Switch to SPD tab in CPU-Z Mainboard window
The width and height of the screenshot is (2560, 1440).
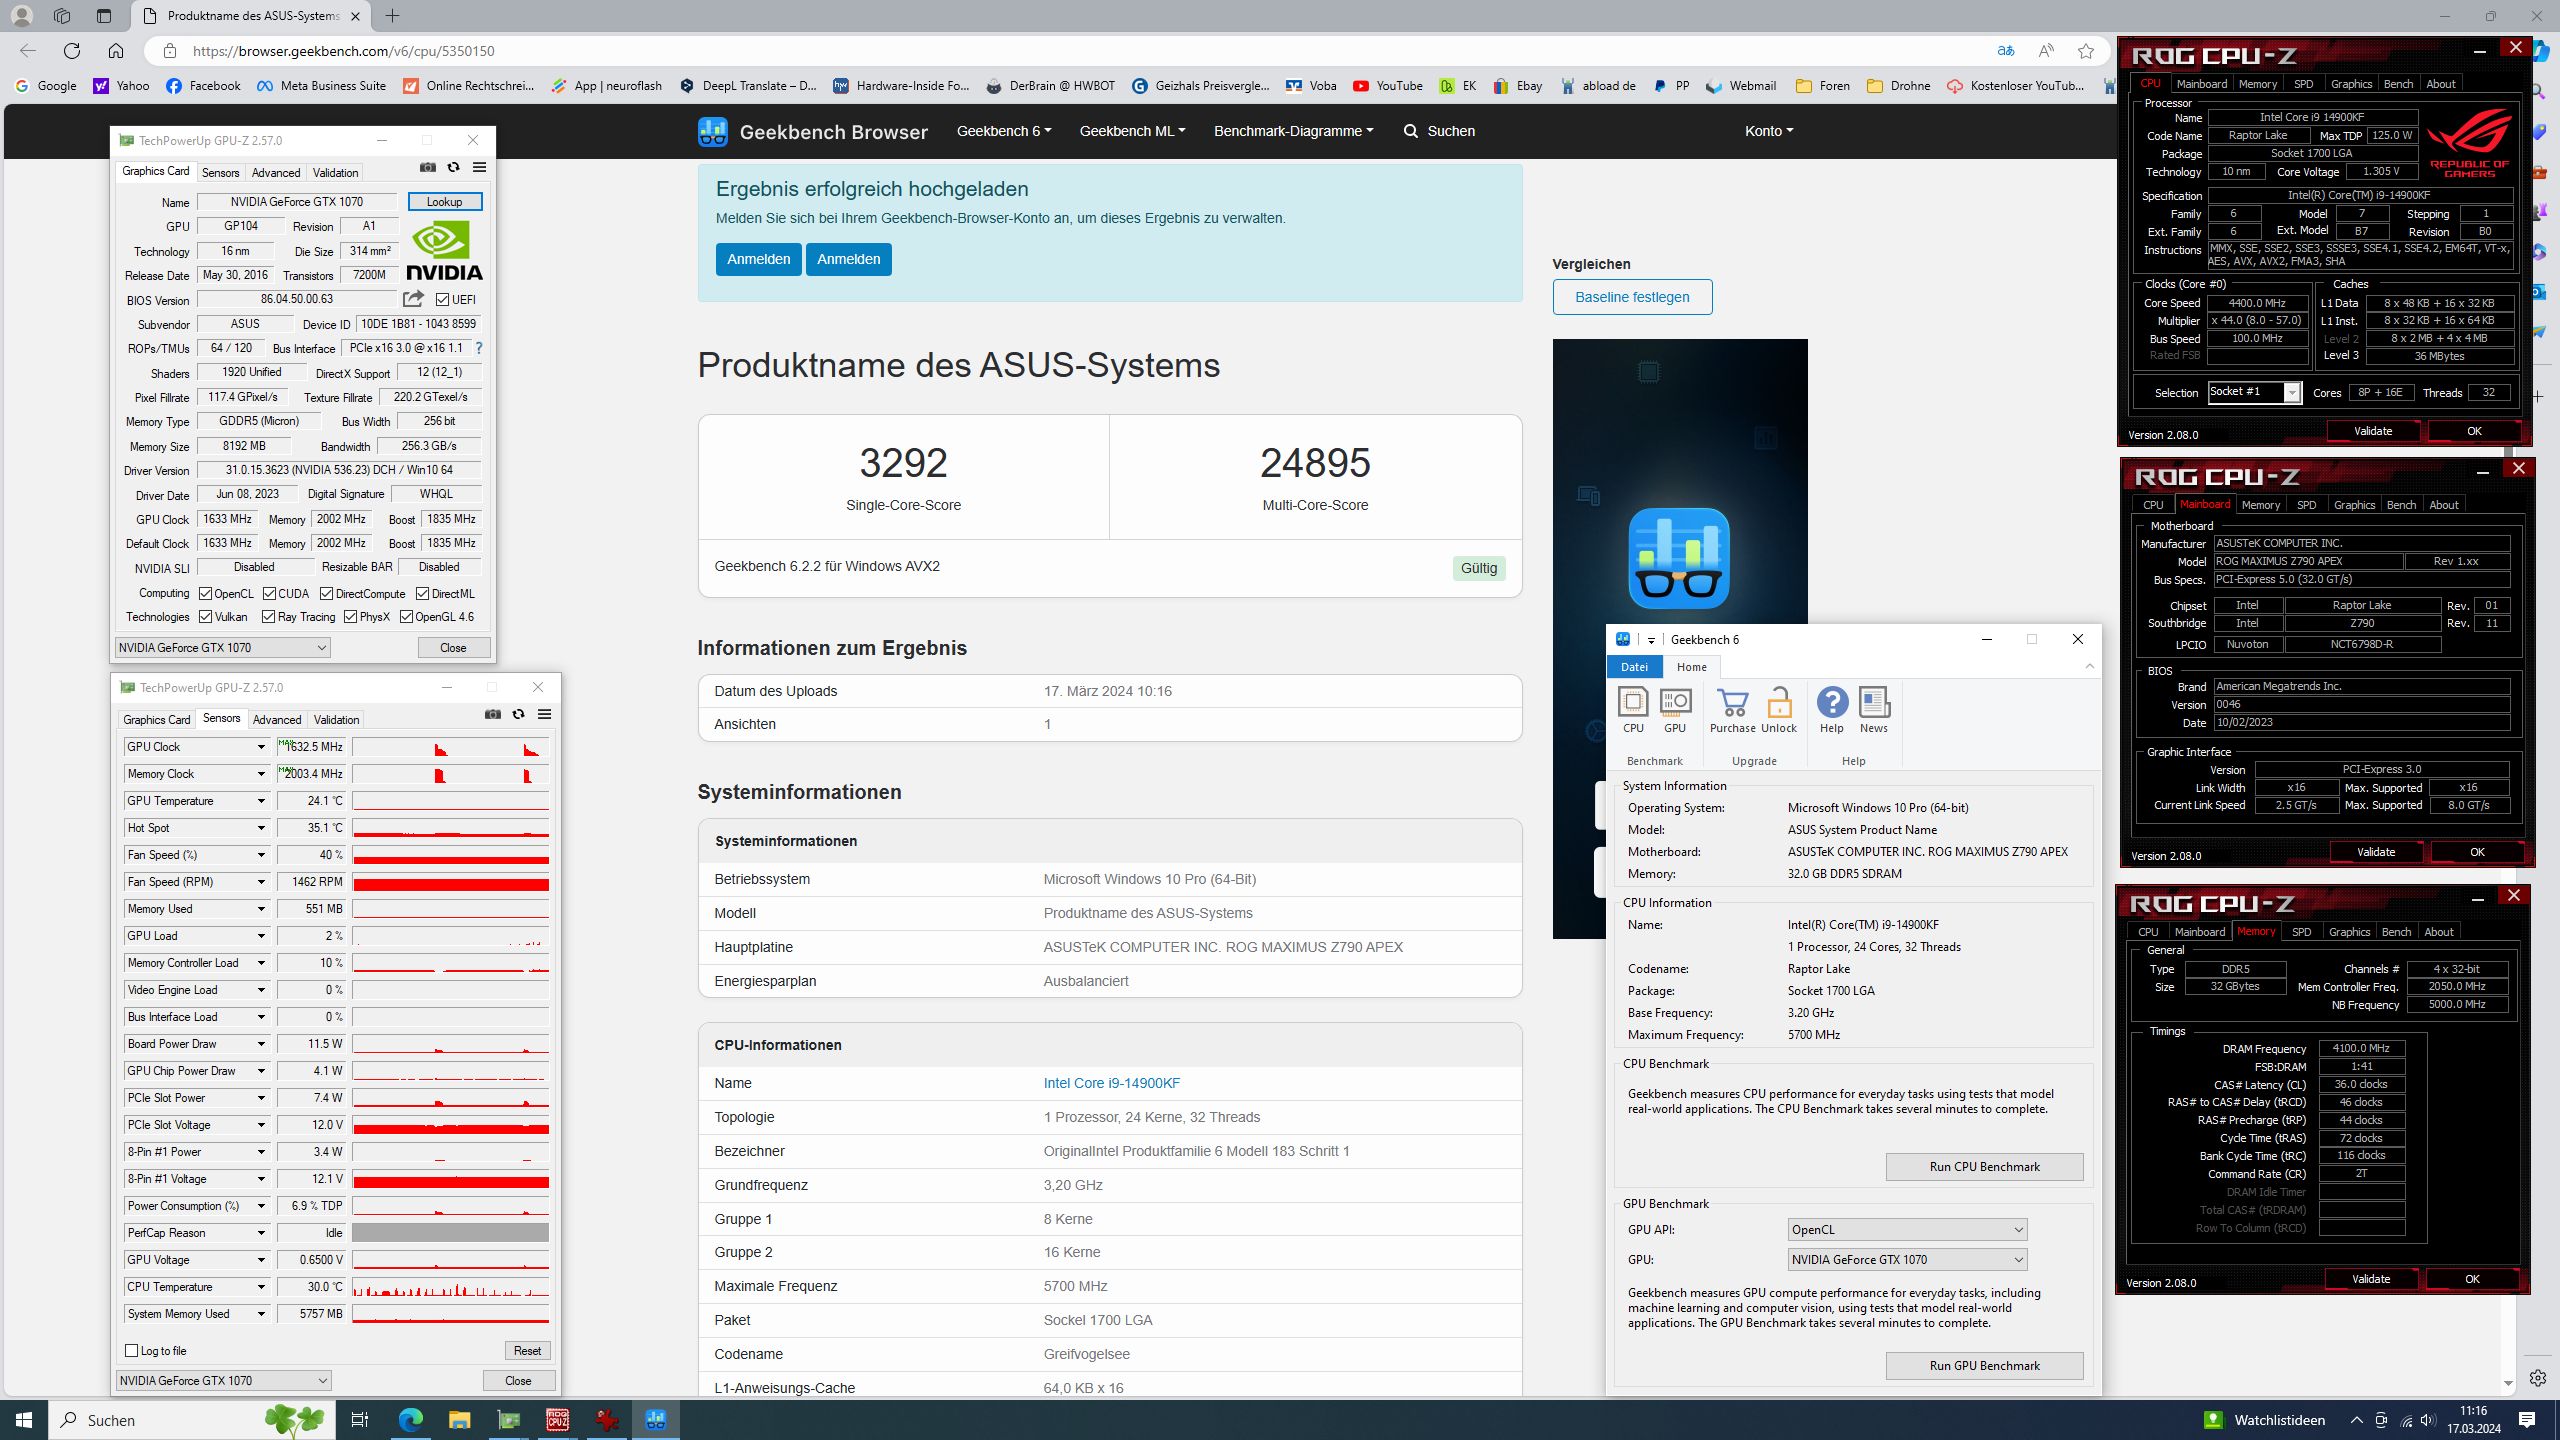pyautogui.click(x=2306, y=505)
